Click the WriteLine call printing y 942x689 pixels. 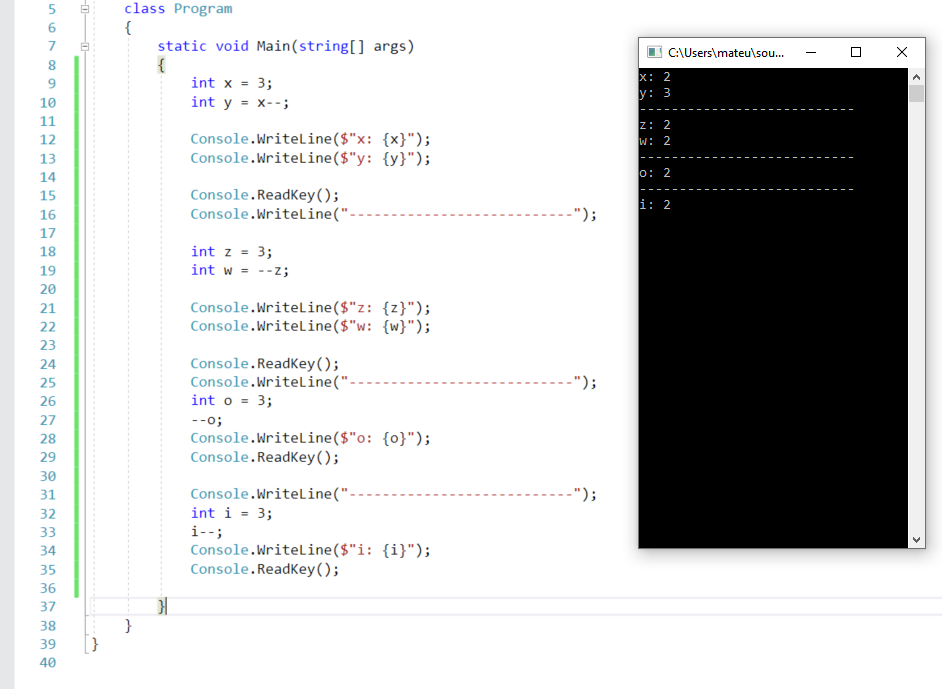(311, 159)
